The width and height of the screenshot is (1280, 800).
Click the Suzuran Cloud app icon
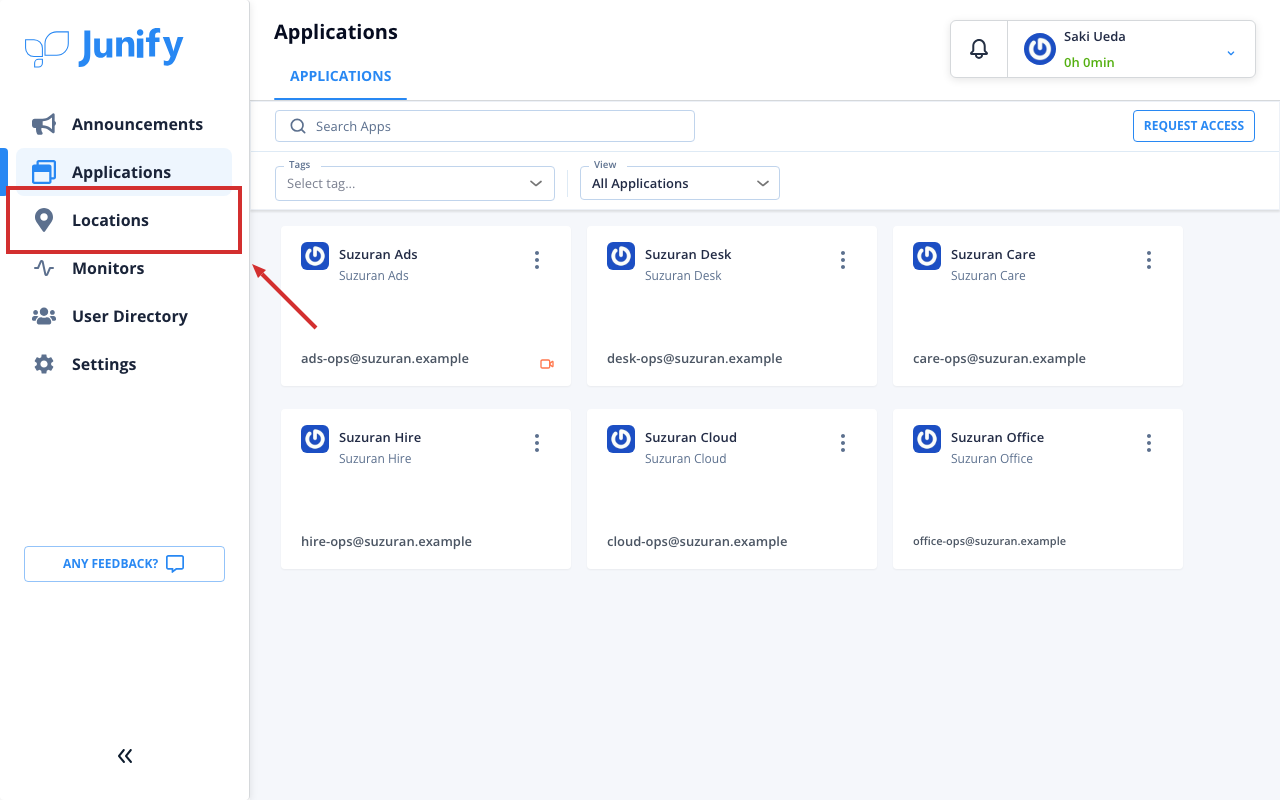pyautogui.click(x=621, y=439)
